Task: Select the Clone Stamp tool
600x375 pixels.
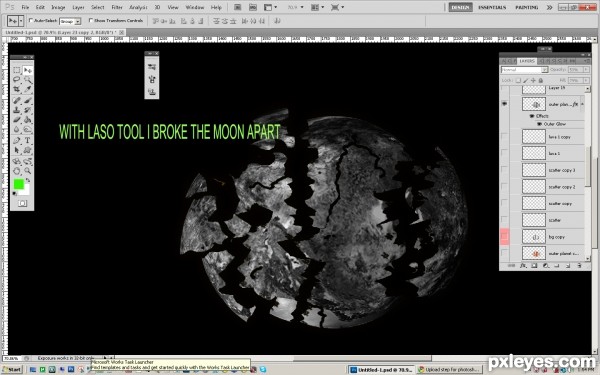Action: 16,110
